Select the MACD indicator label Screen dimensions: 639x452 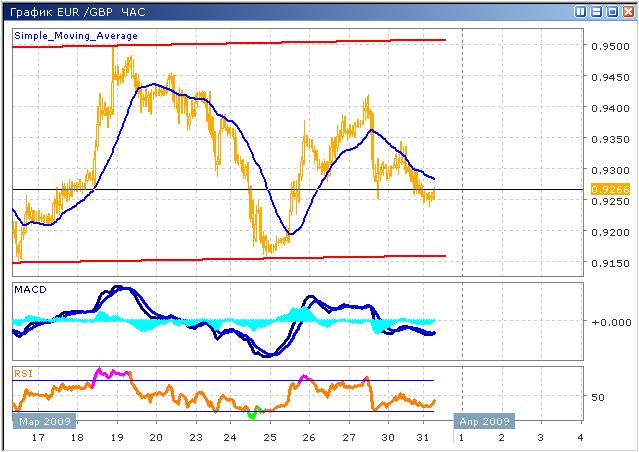[x=30, y=290]
